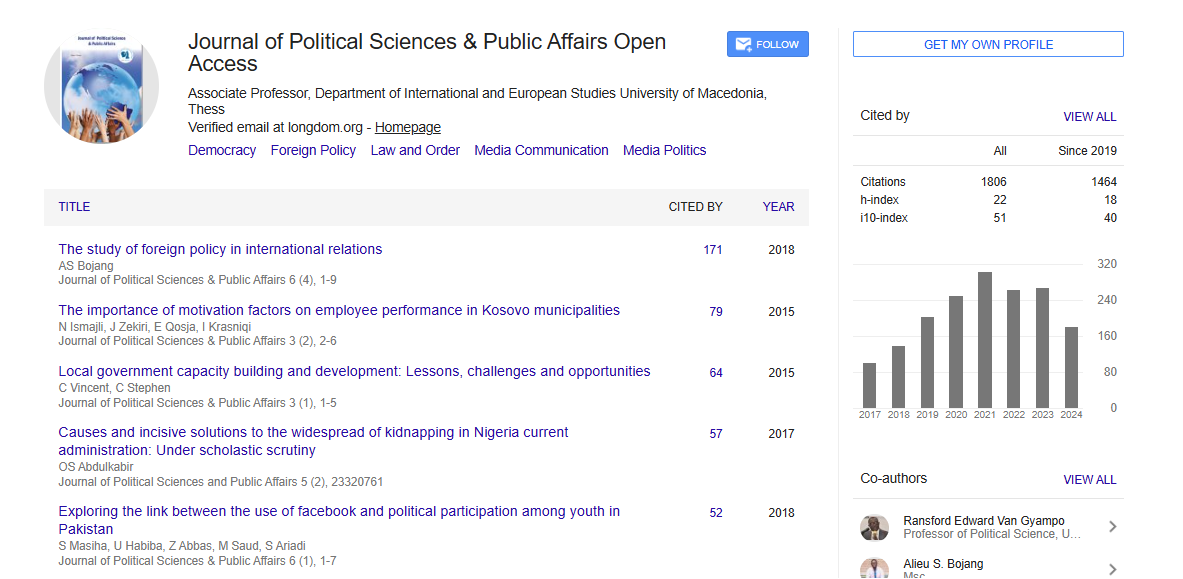
Task: Open the Kosovo municipalities employee performance paper
Action: point(339,310)
